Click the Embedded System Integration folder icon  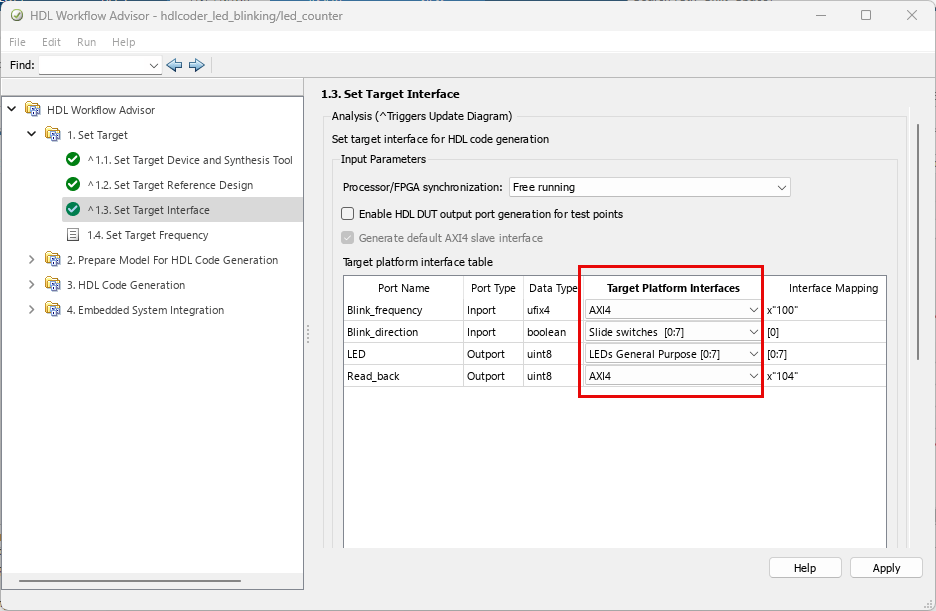coord(53,310)
